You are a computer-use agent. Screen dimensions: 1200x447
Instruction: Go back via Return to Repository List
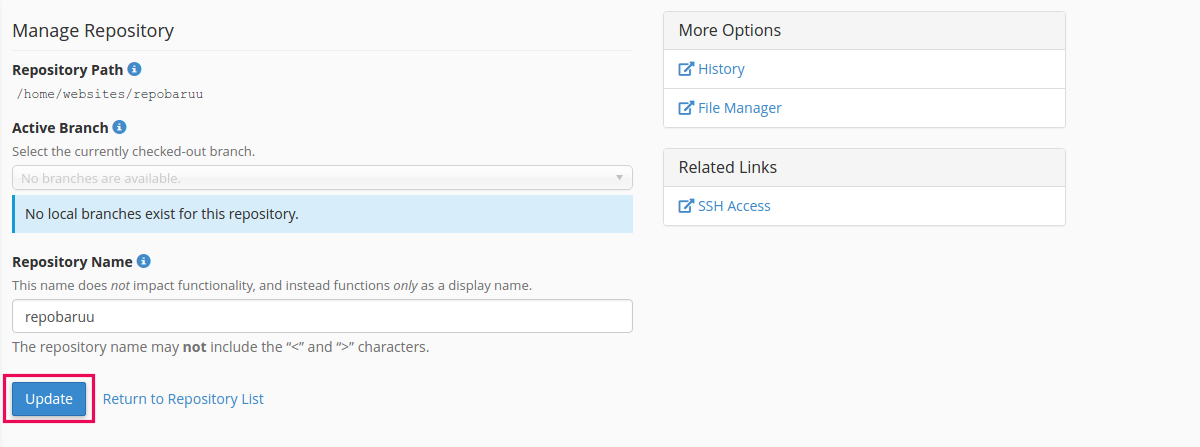183,399
